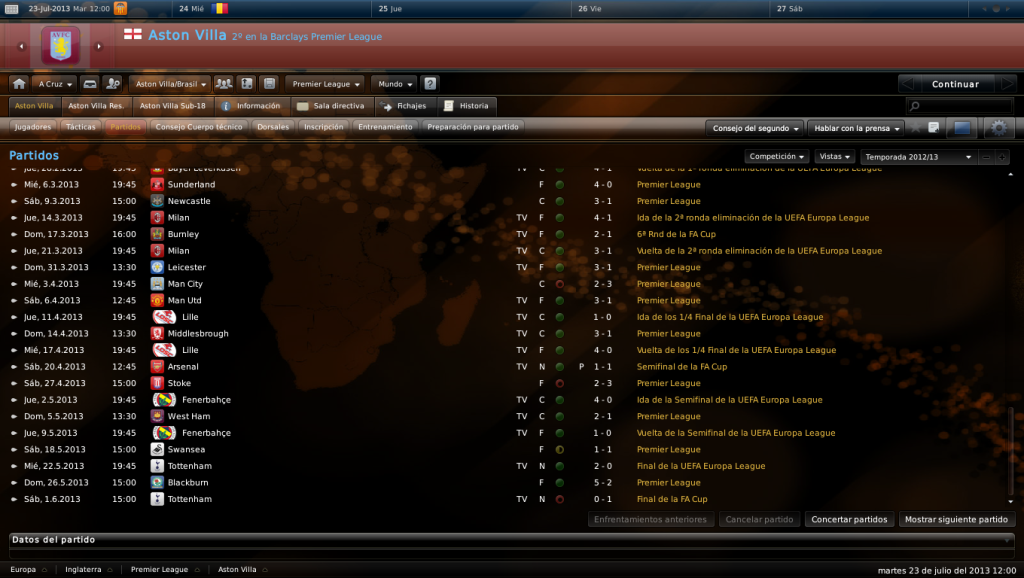This screenshot has width=1024, height=578.
Task: Click the keyboard icon beside the date
Action: (x=11, y=8)
